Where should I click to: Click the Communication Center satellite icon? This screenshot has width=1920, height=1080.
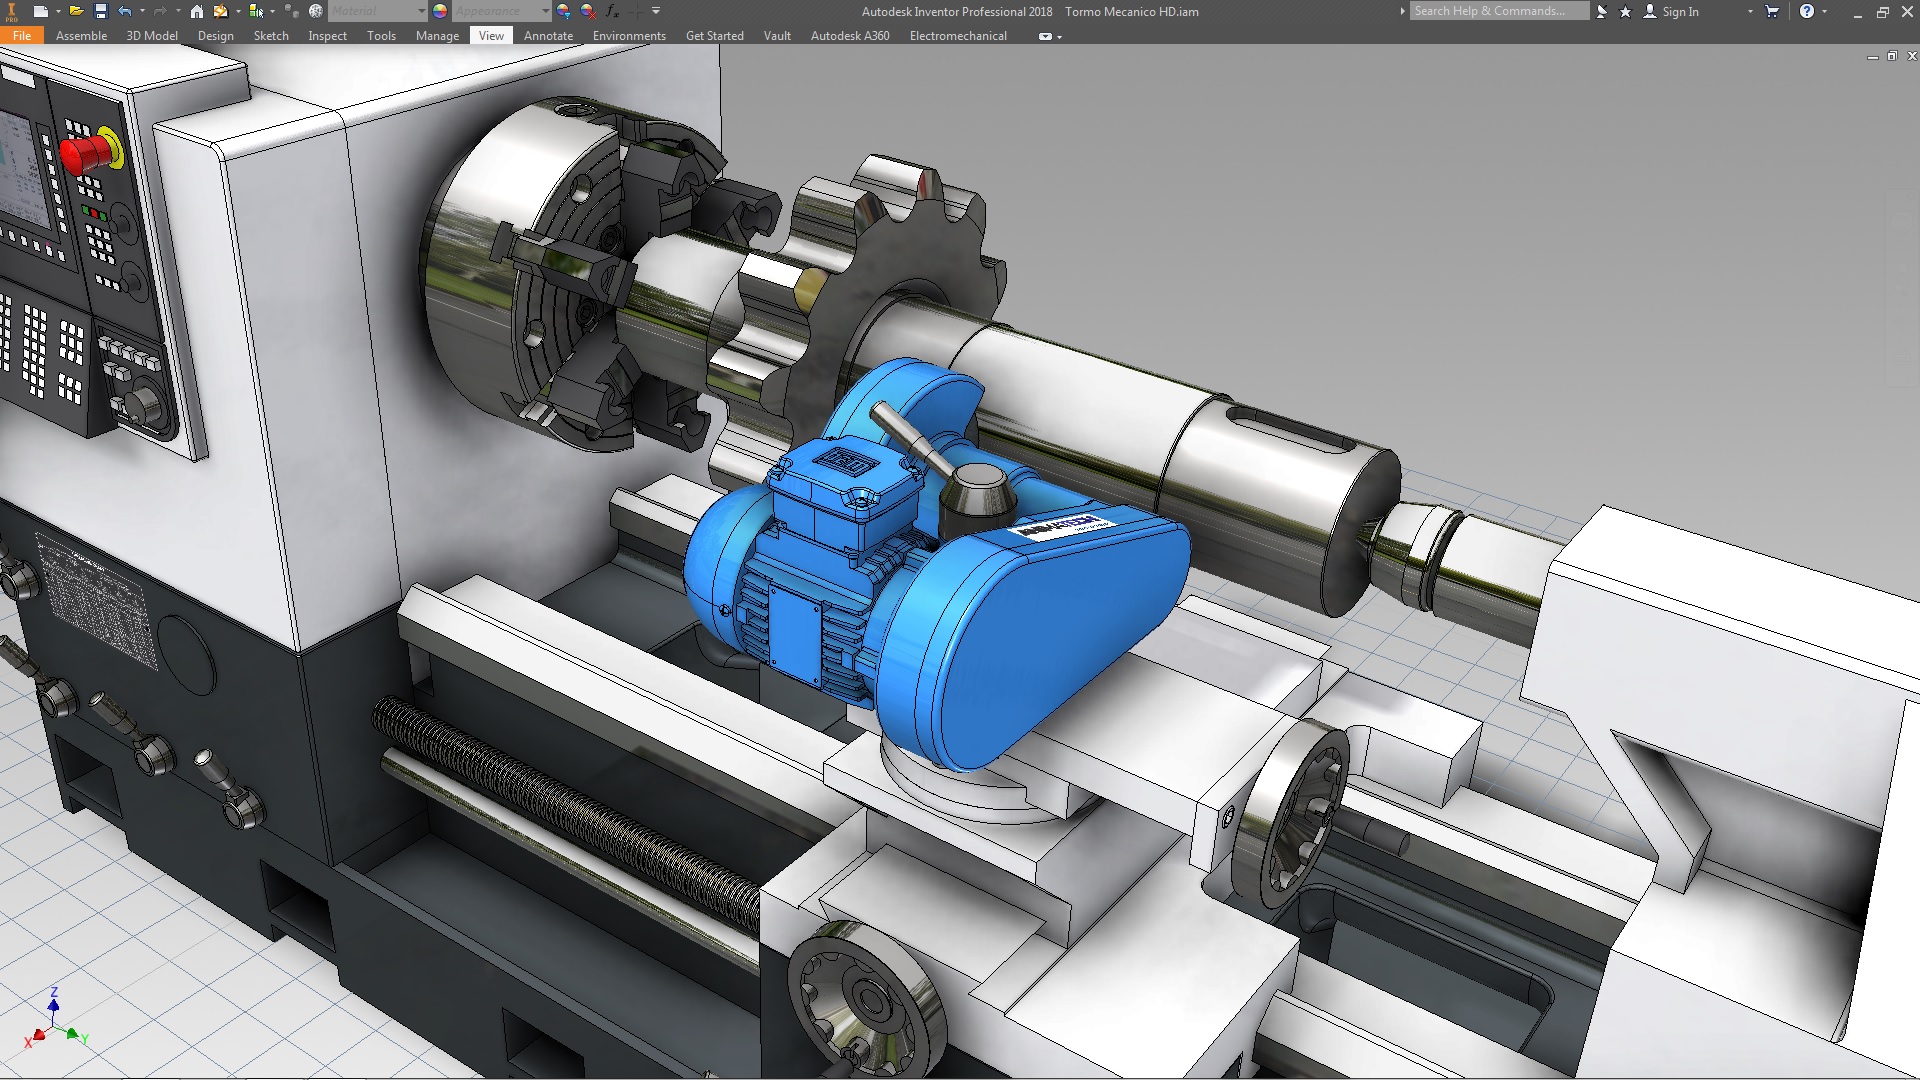pyautogui.click(x=1602, y=11)
